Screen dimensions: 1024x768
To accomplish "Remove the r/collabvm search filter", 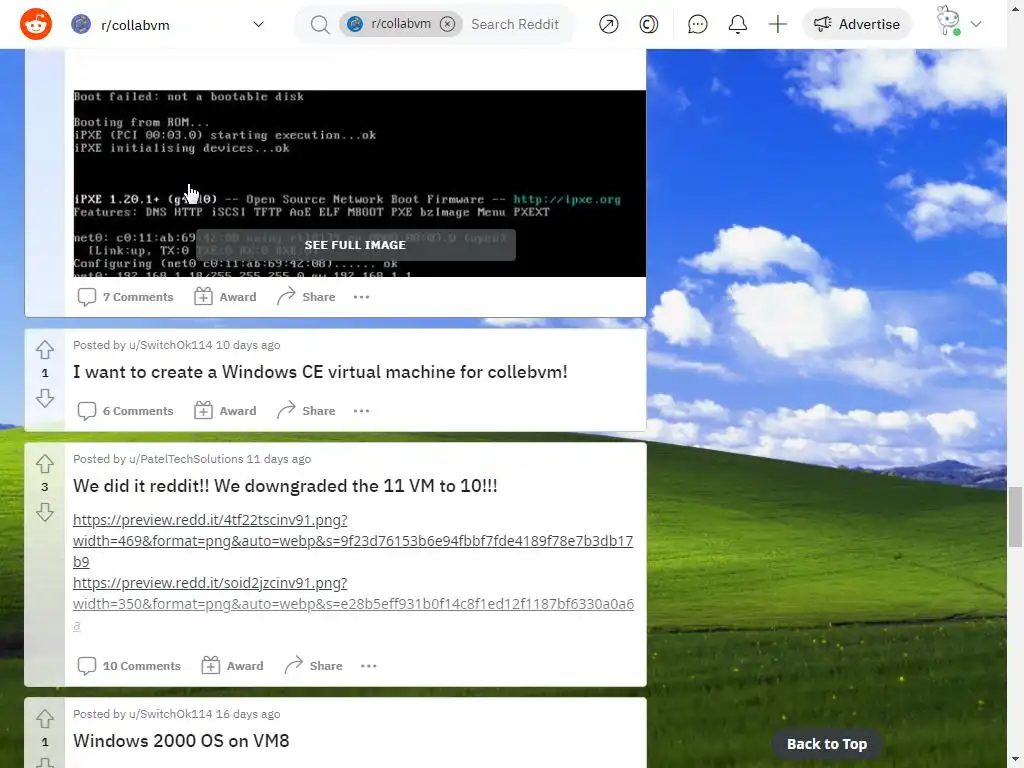I will point(447,24).
